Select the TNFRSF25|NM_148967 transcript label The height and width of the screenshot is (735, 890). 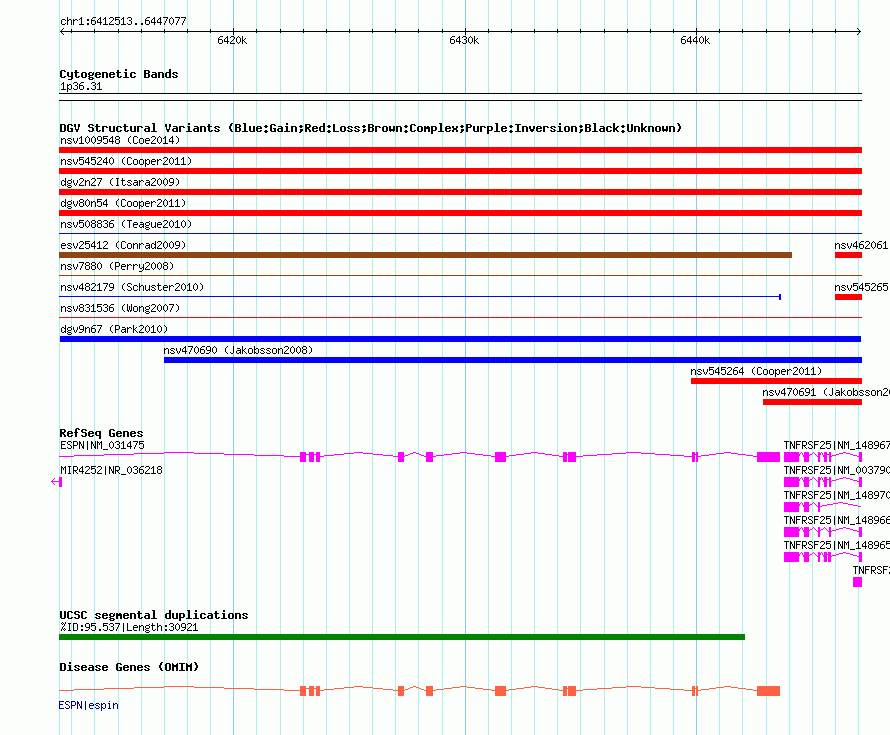pos(837,445)
